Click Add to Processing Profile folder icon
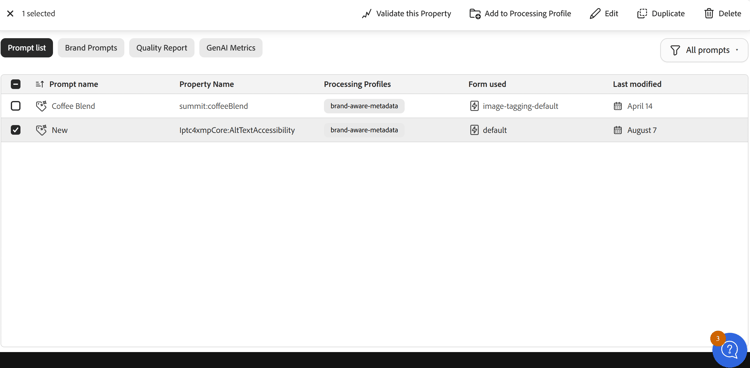This screenshot has height=368, width=750. click(x=475, y=13)
